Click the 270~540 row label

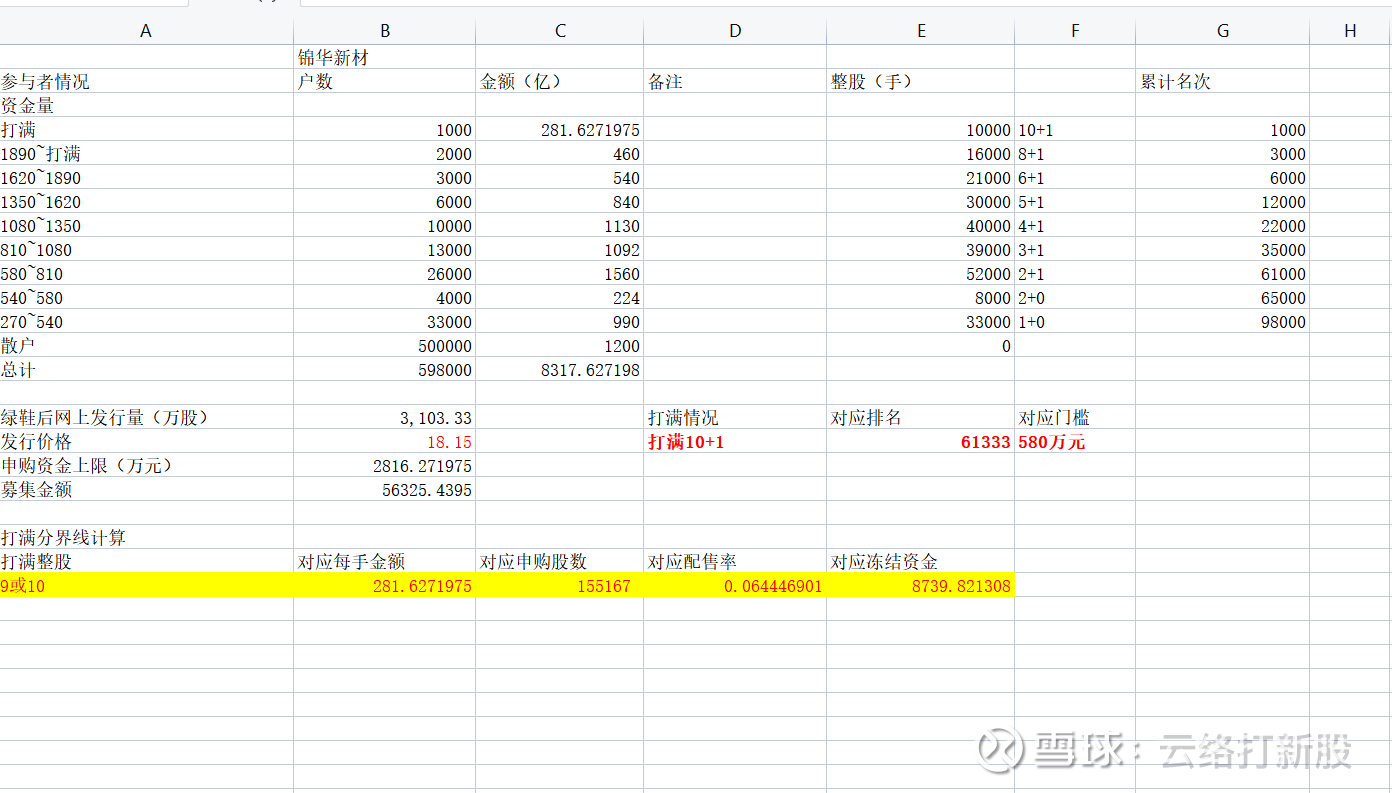click(146, 321)
